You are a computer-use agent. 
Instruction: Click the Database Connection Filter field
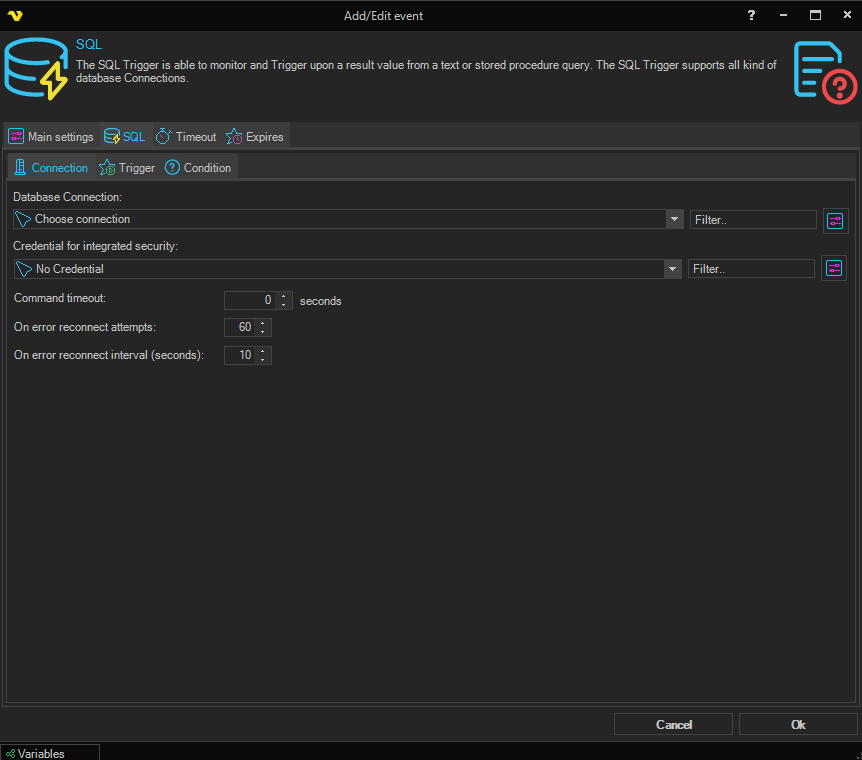pos(753,219)
